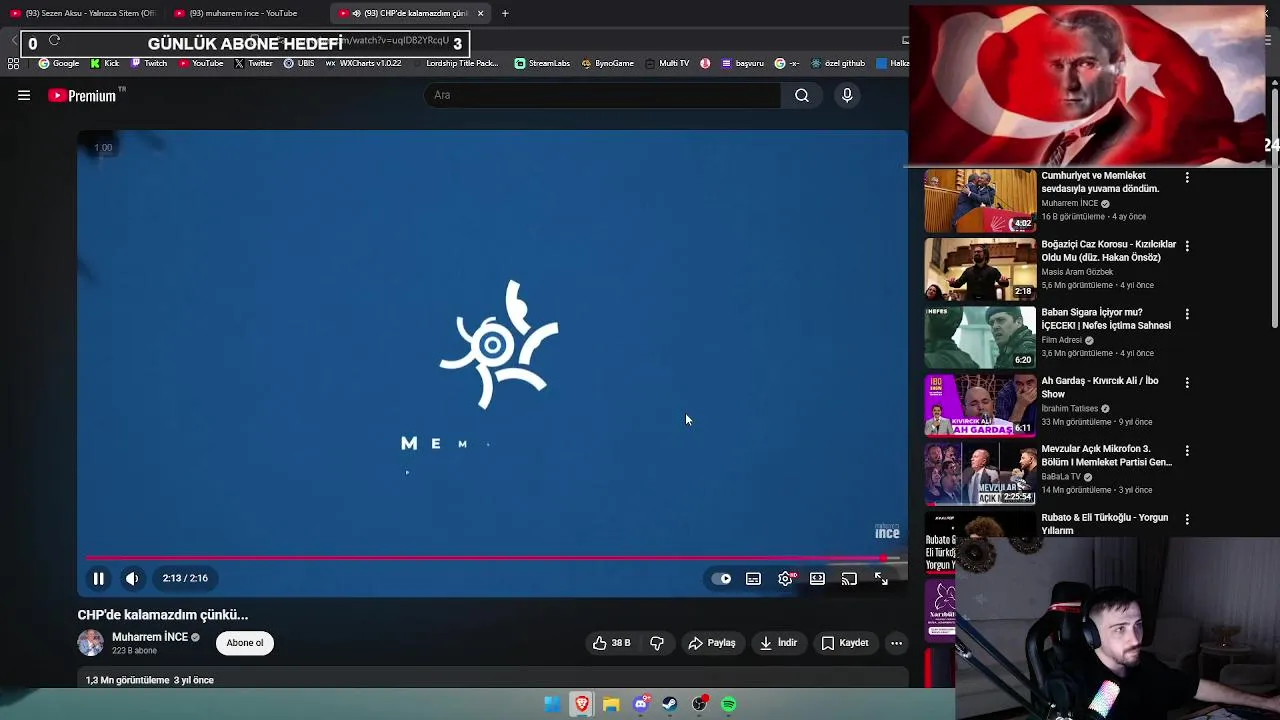
Task: Seek on the red video progress bar
Action: pos(492,558)
